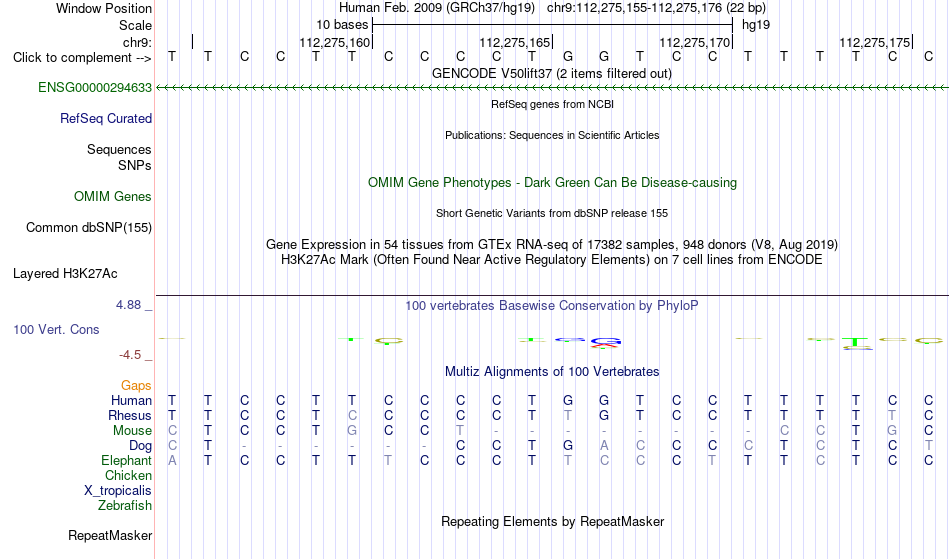Open the ENSG00000294633 gene track label
Viewport: 950px width, 559px height.
click(x=95, y=87)
